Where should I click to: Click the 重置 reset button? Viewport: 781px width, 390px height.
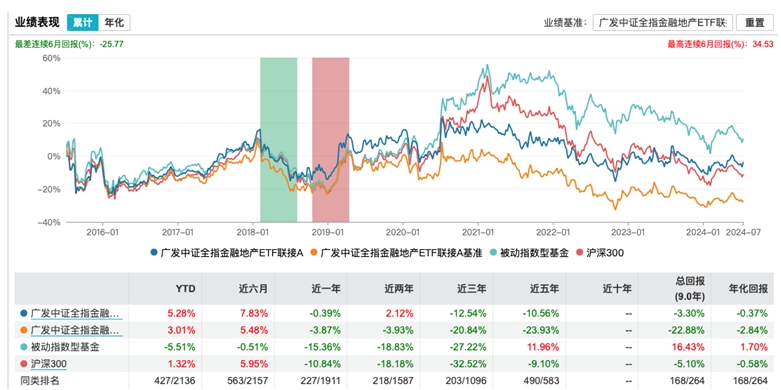755,23
